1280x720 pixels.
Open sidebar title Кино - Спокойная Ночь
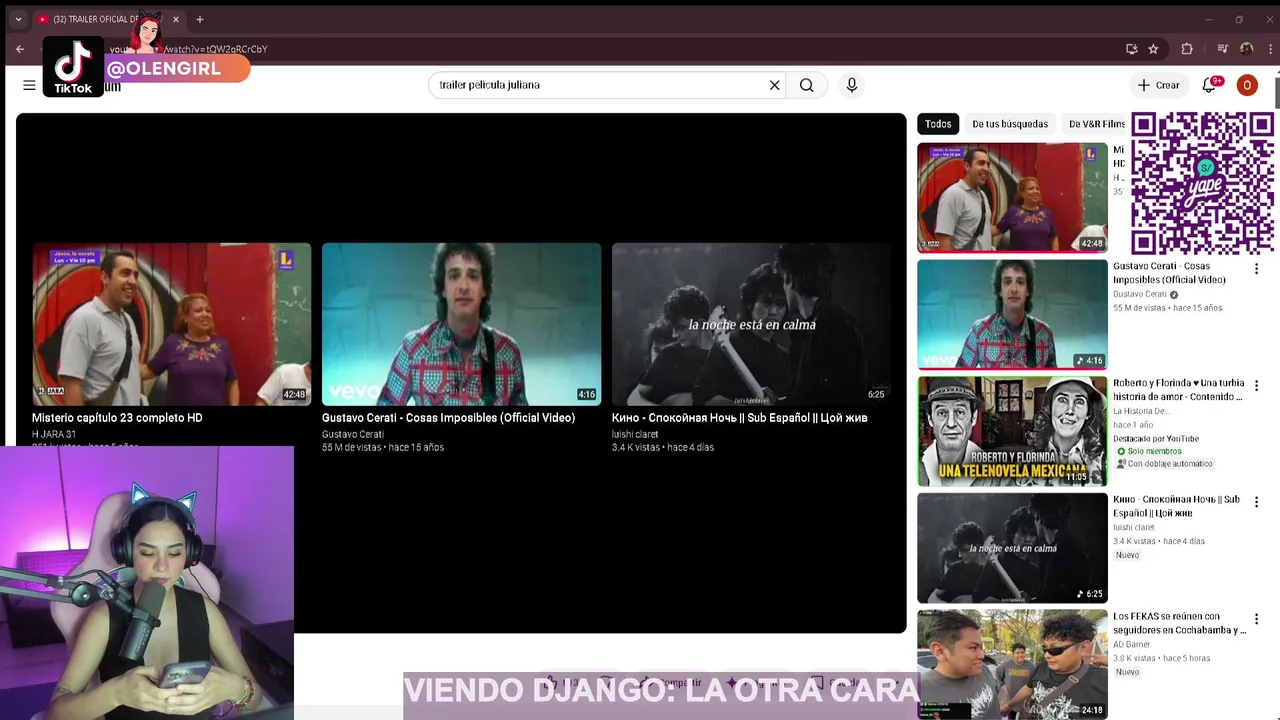(x=1176, y=506)
